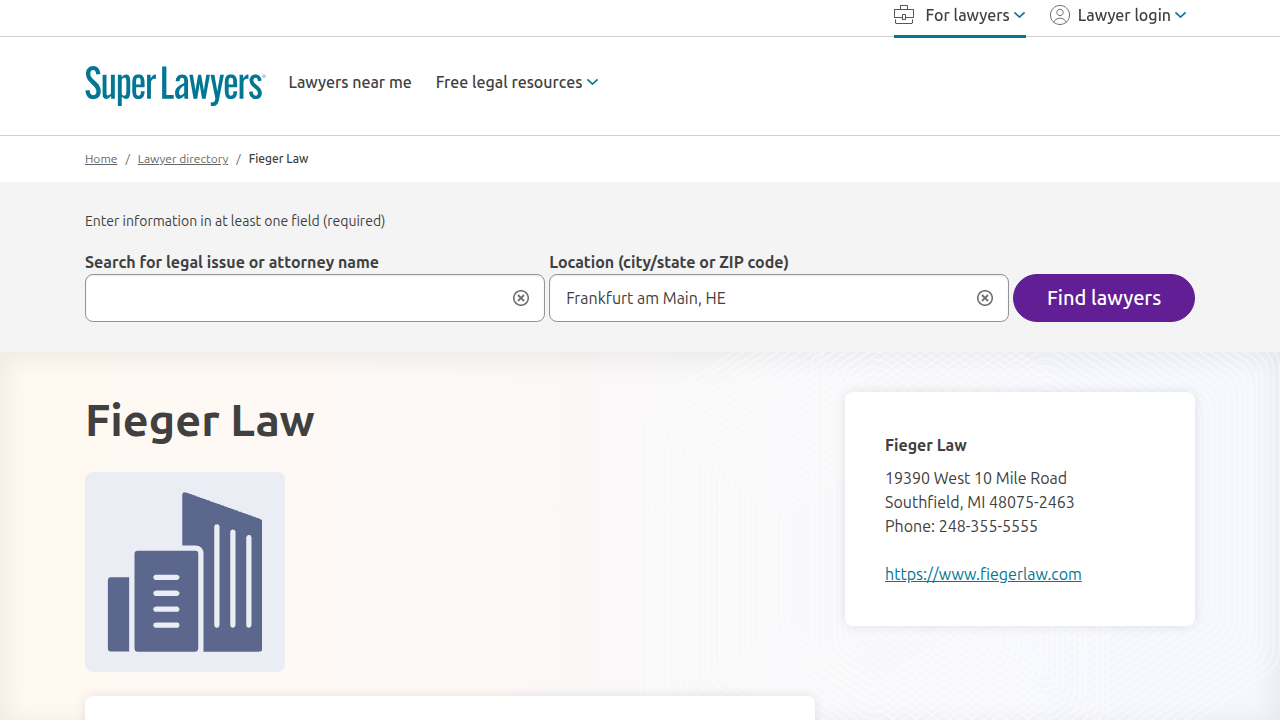Click the Fieger Law title in contact card
The image size is (1280, 720).
926,445
